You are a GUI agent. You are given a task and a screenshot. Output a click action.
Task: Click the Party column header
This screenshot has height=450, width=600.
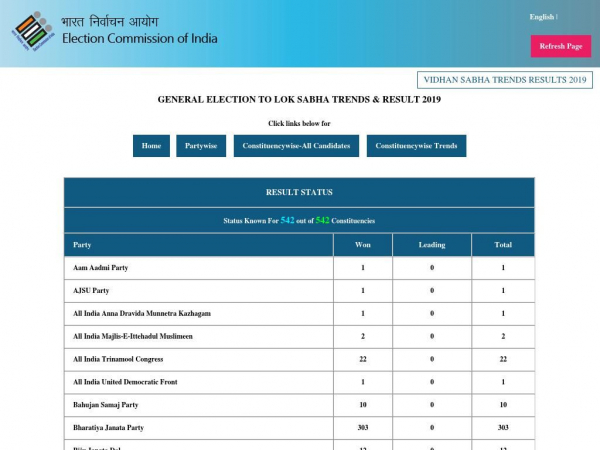tap(82, 245)
